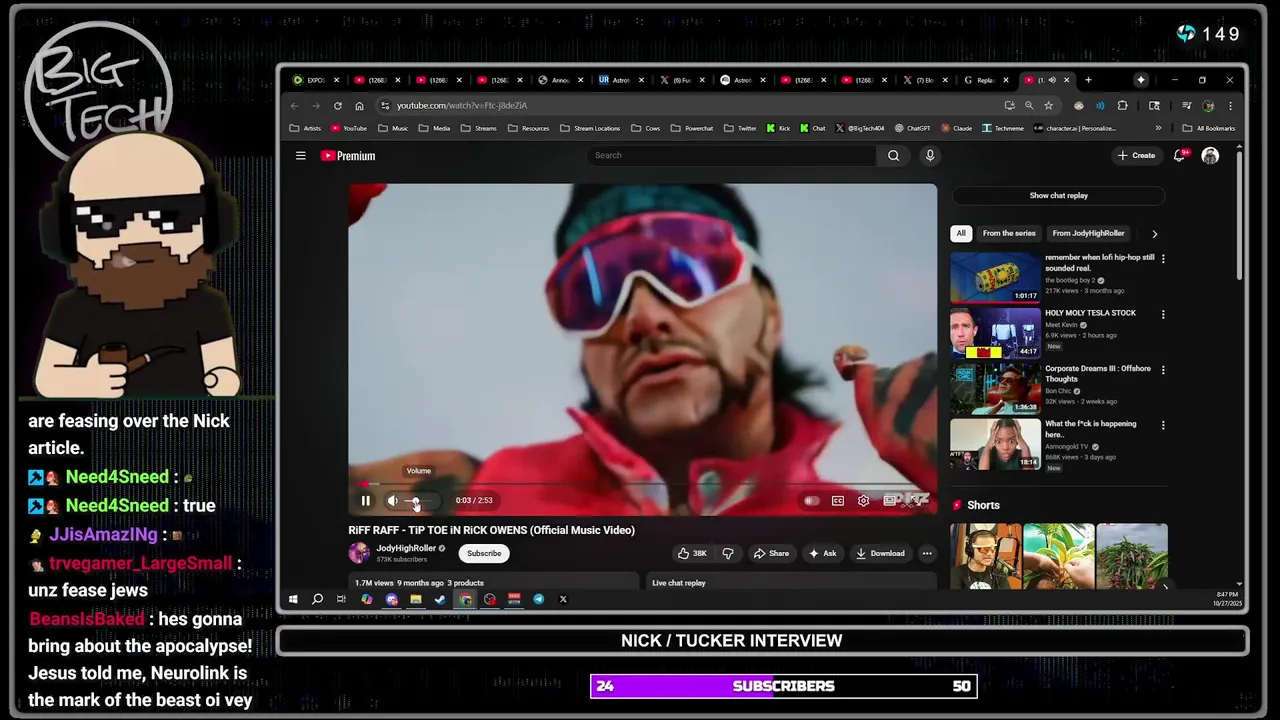Open the lofi hip-hop video thumbnail
This screenshot has height=720, width=1280.
(x=995, y=277)
